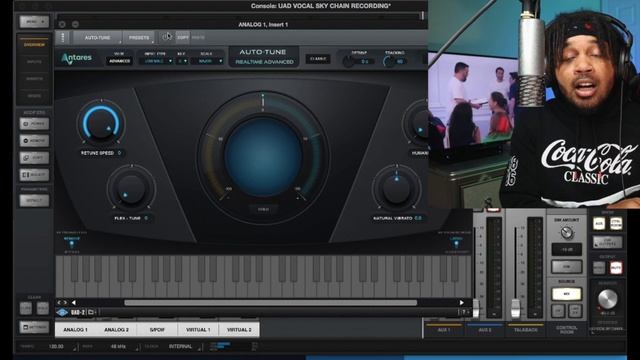
Task: Select the Analog 2 channel tab
Action: click(x=116, y=329)
